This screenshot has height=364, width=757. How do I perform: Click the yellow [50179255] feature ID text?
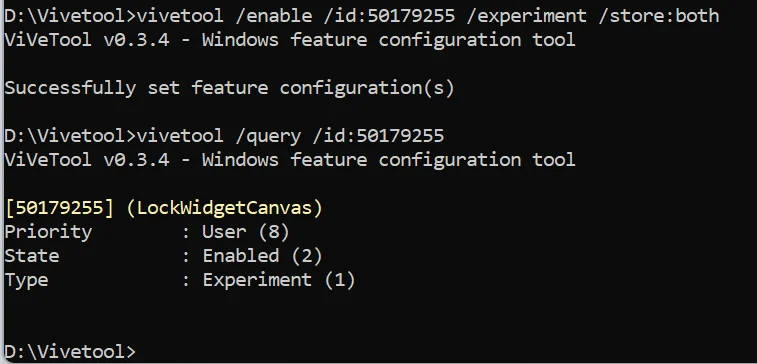click(59, 208)
